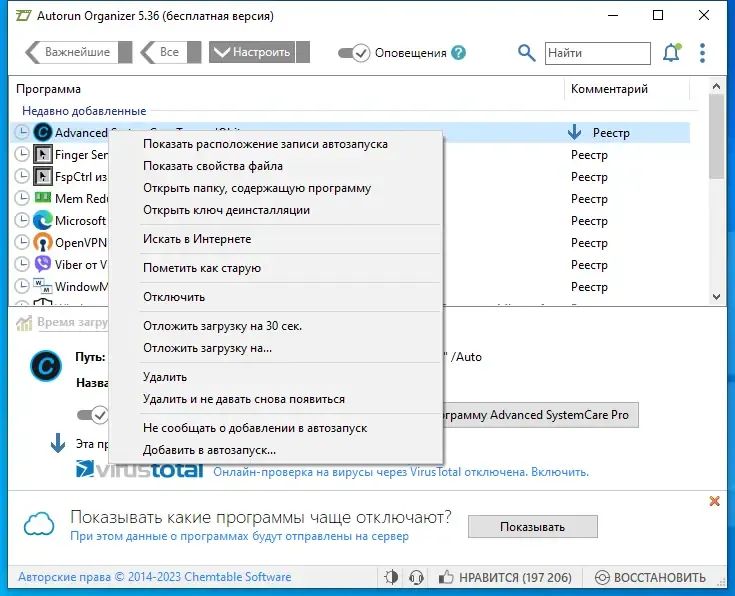The width and height of the screenshot is (735, 596).
Task: Click ВОССТАНОВИТЬ in the status bar
Action: coord(651,578)
